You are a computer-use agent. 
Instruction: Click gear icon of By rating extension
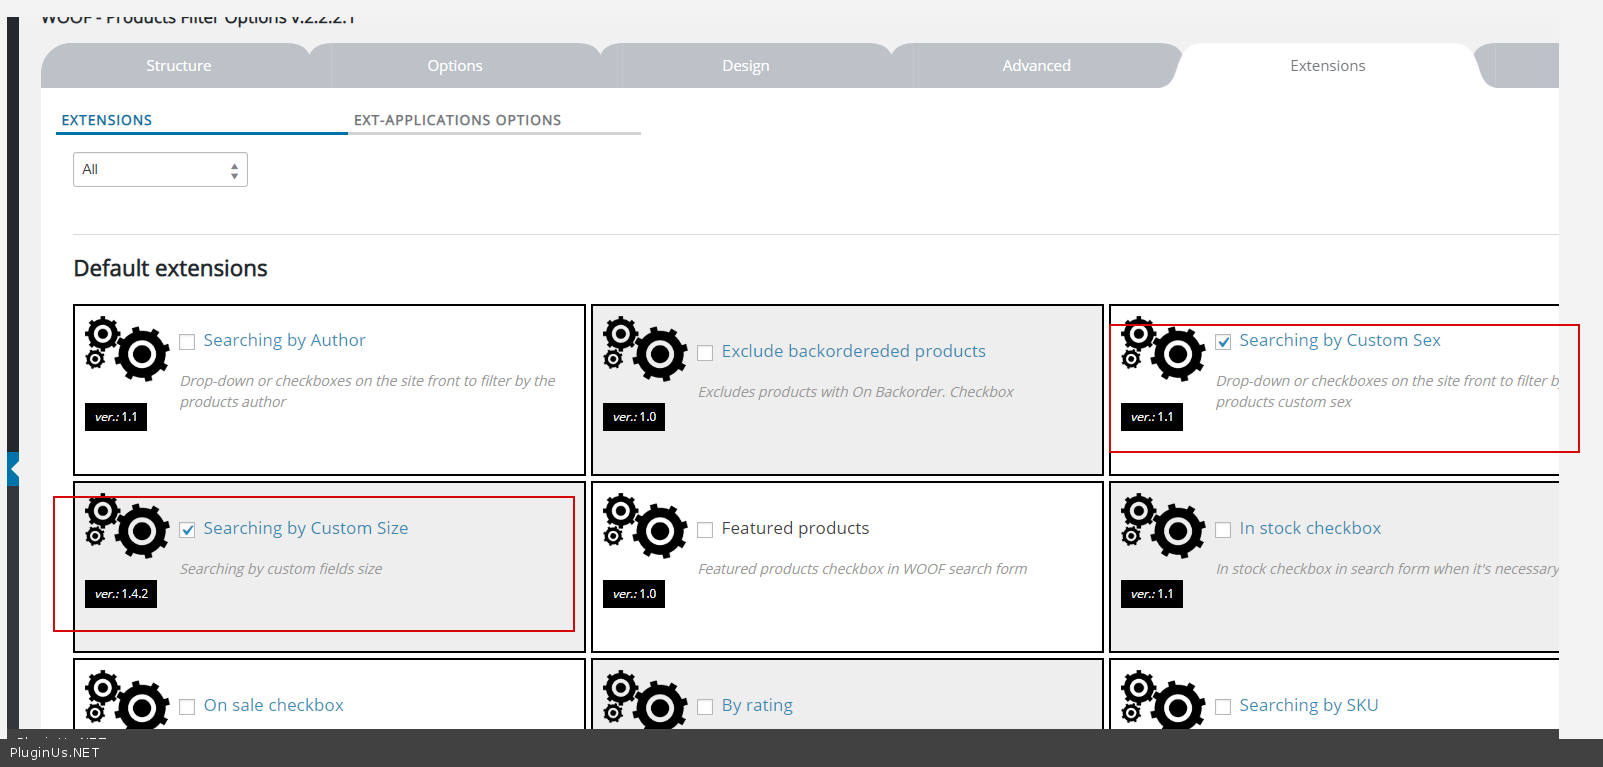pos(645,700)
